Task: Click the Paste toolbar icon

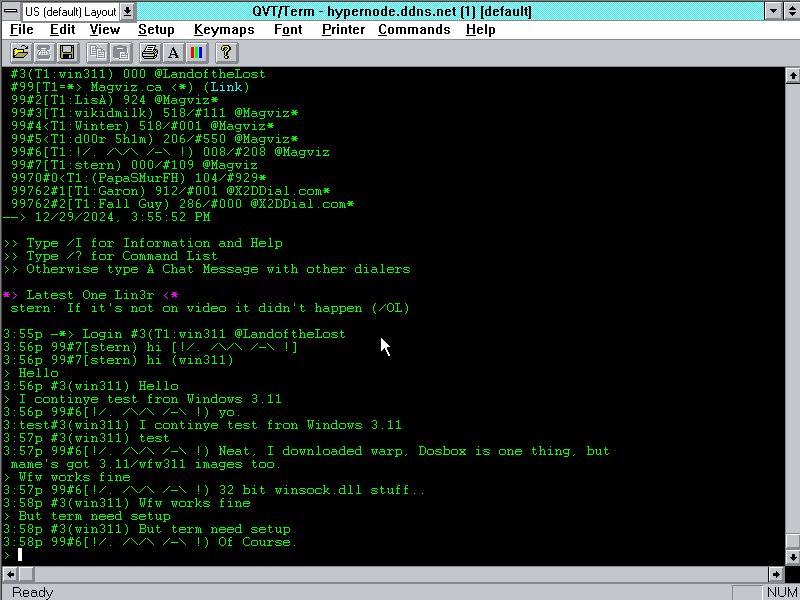Action: [x=121, y=52]
